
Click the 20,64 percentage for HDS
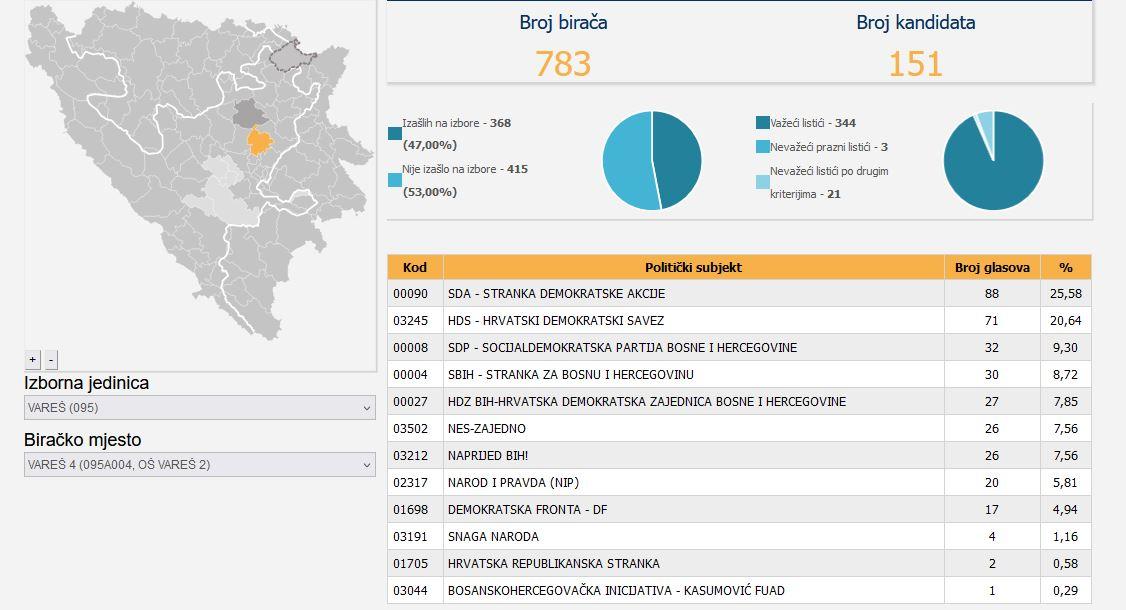tap(1066, 320)
